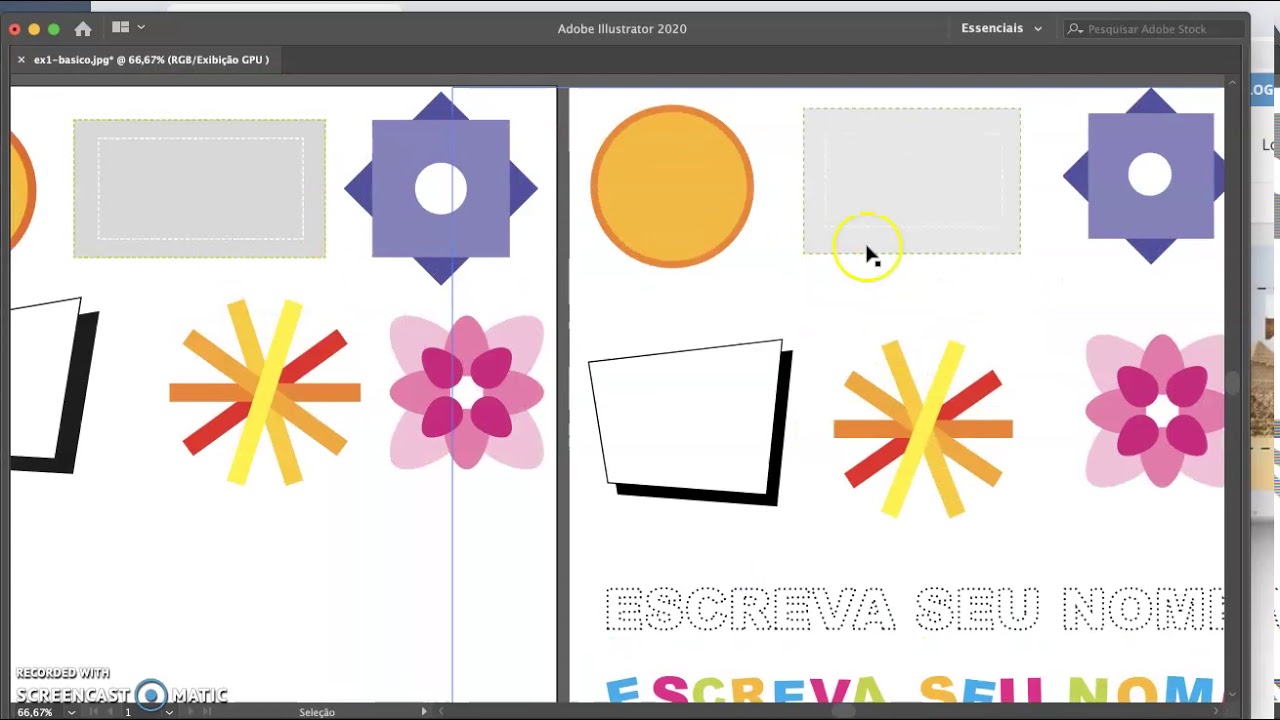Click the scroll-up arrow of vertical scrollbar
The image size is (1280, 720).
[1232, 83]
